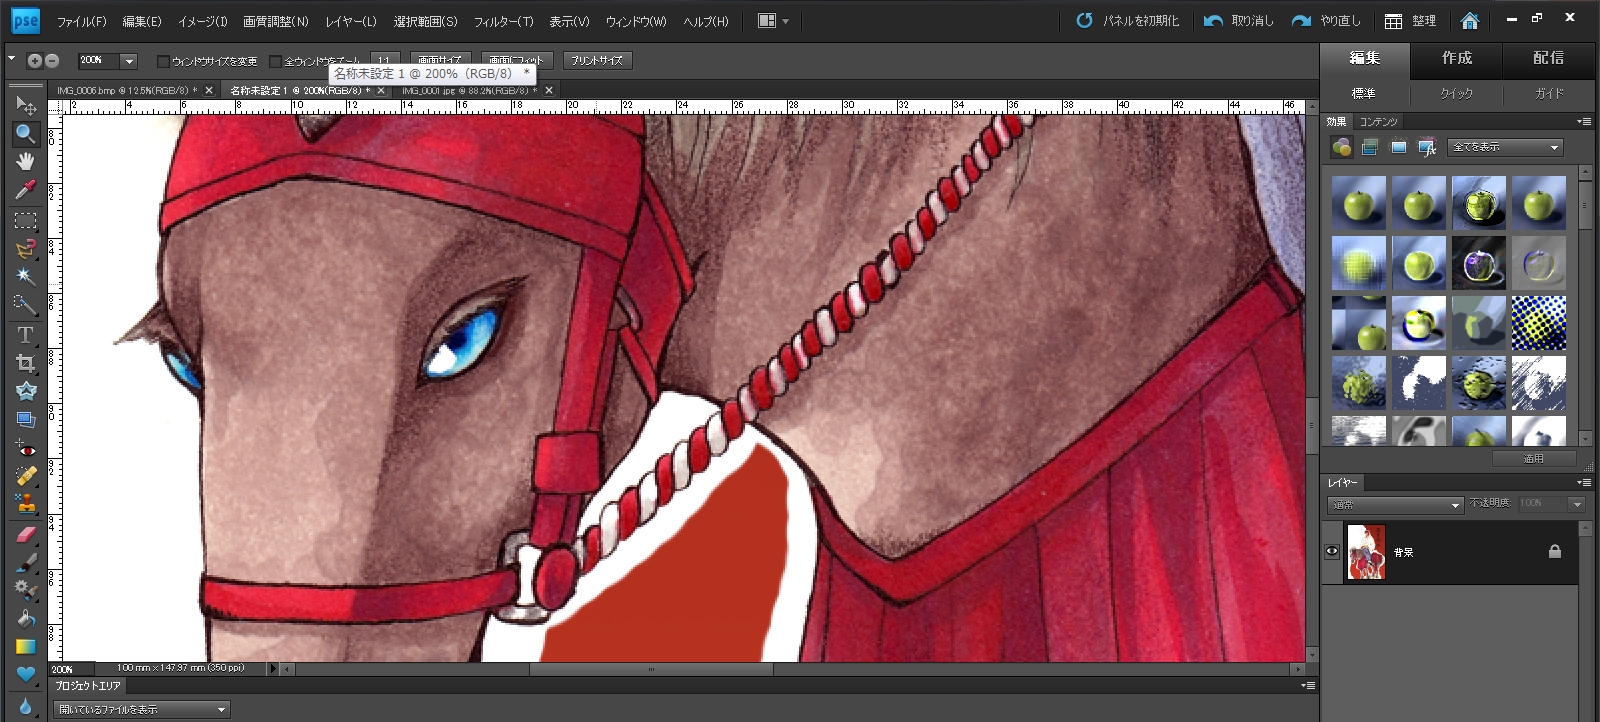
Task: Select the Zoom magnifier tool in toolbox
Action: pyautogui.click(x=26, y=133)
